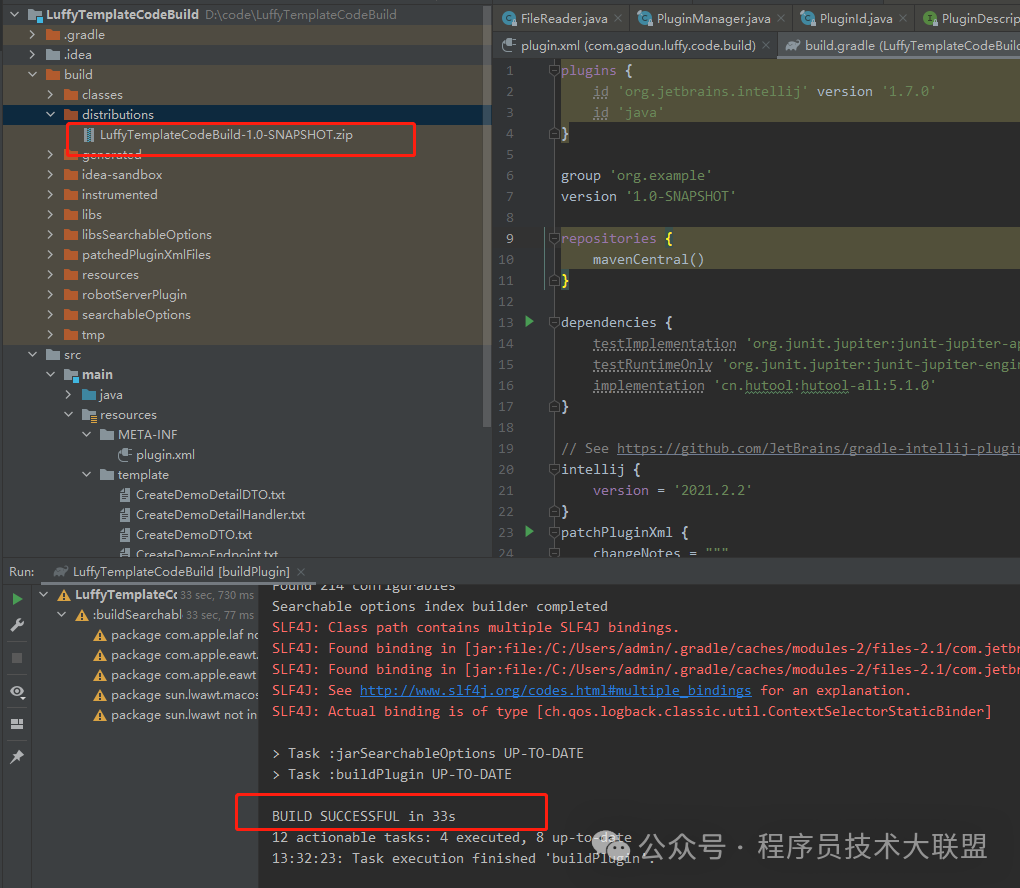Expand the buildPlugin task output
This screenshot has width=1020, height=888.
coord(276,775)
